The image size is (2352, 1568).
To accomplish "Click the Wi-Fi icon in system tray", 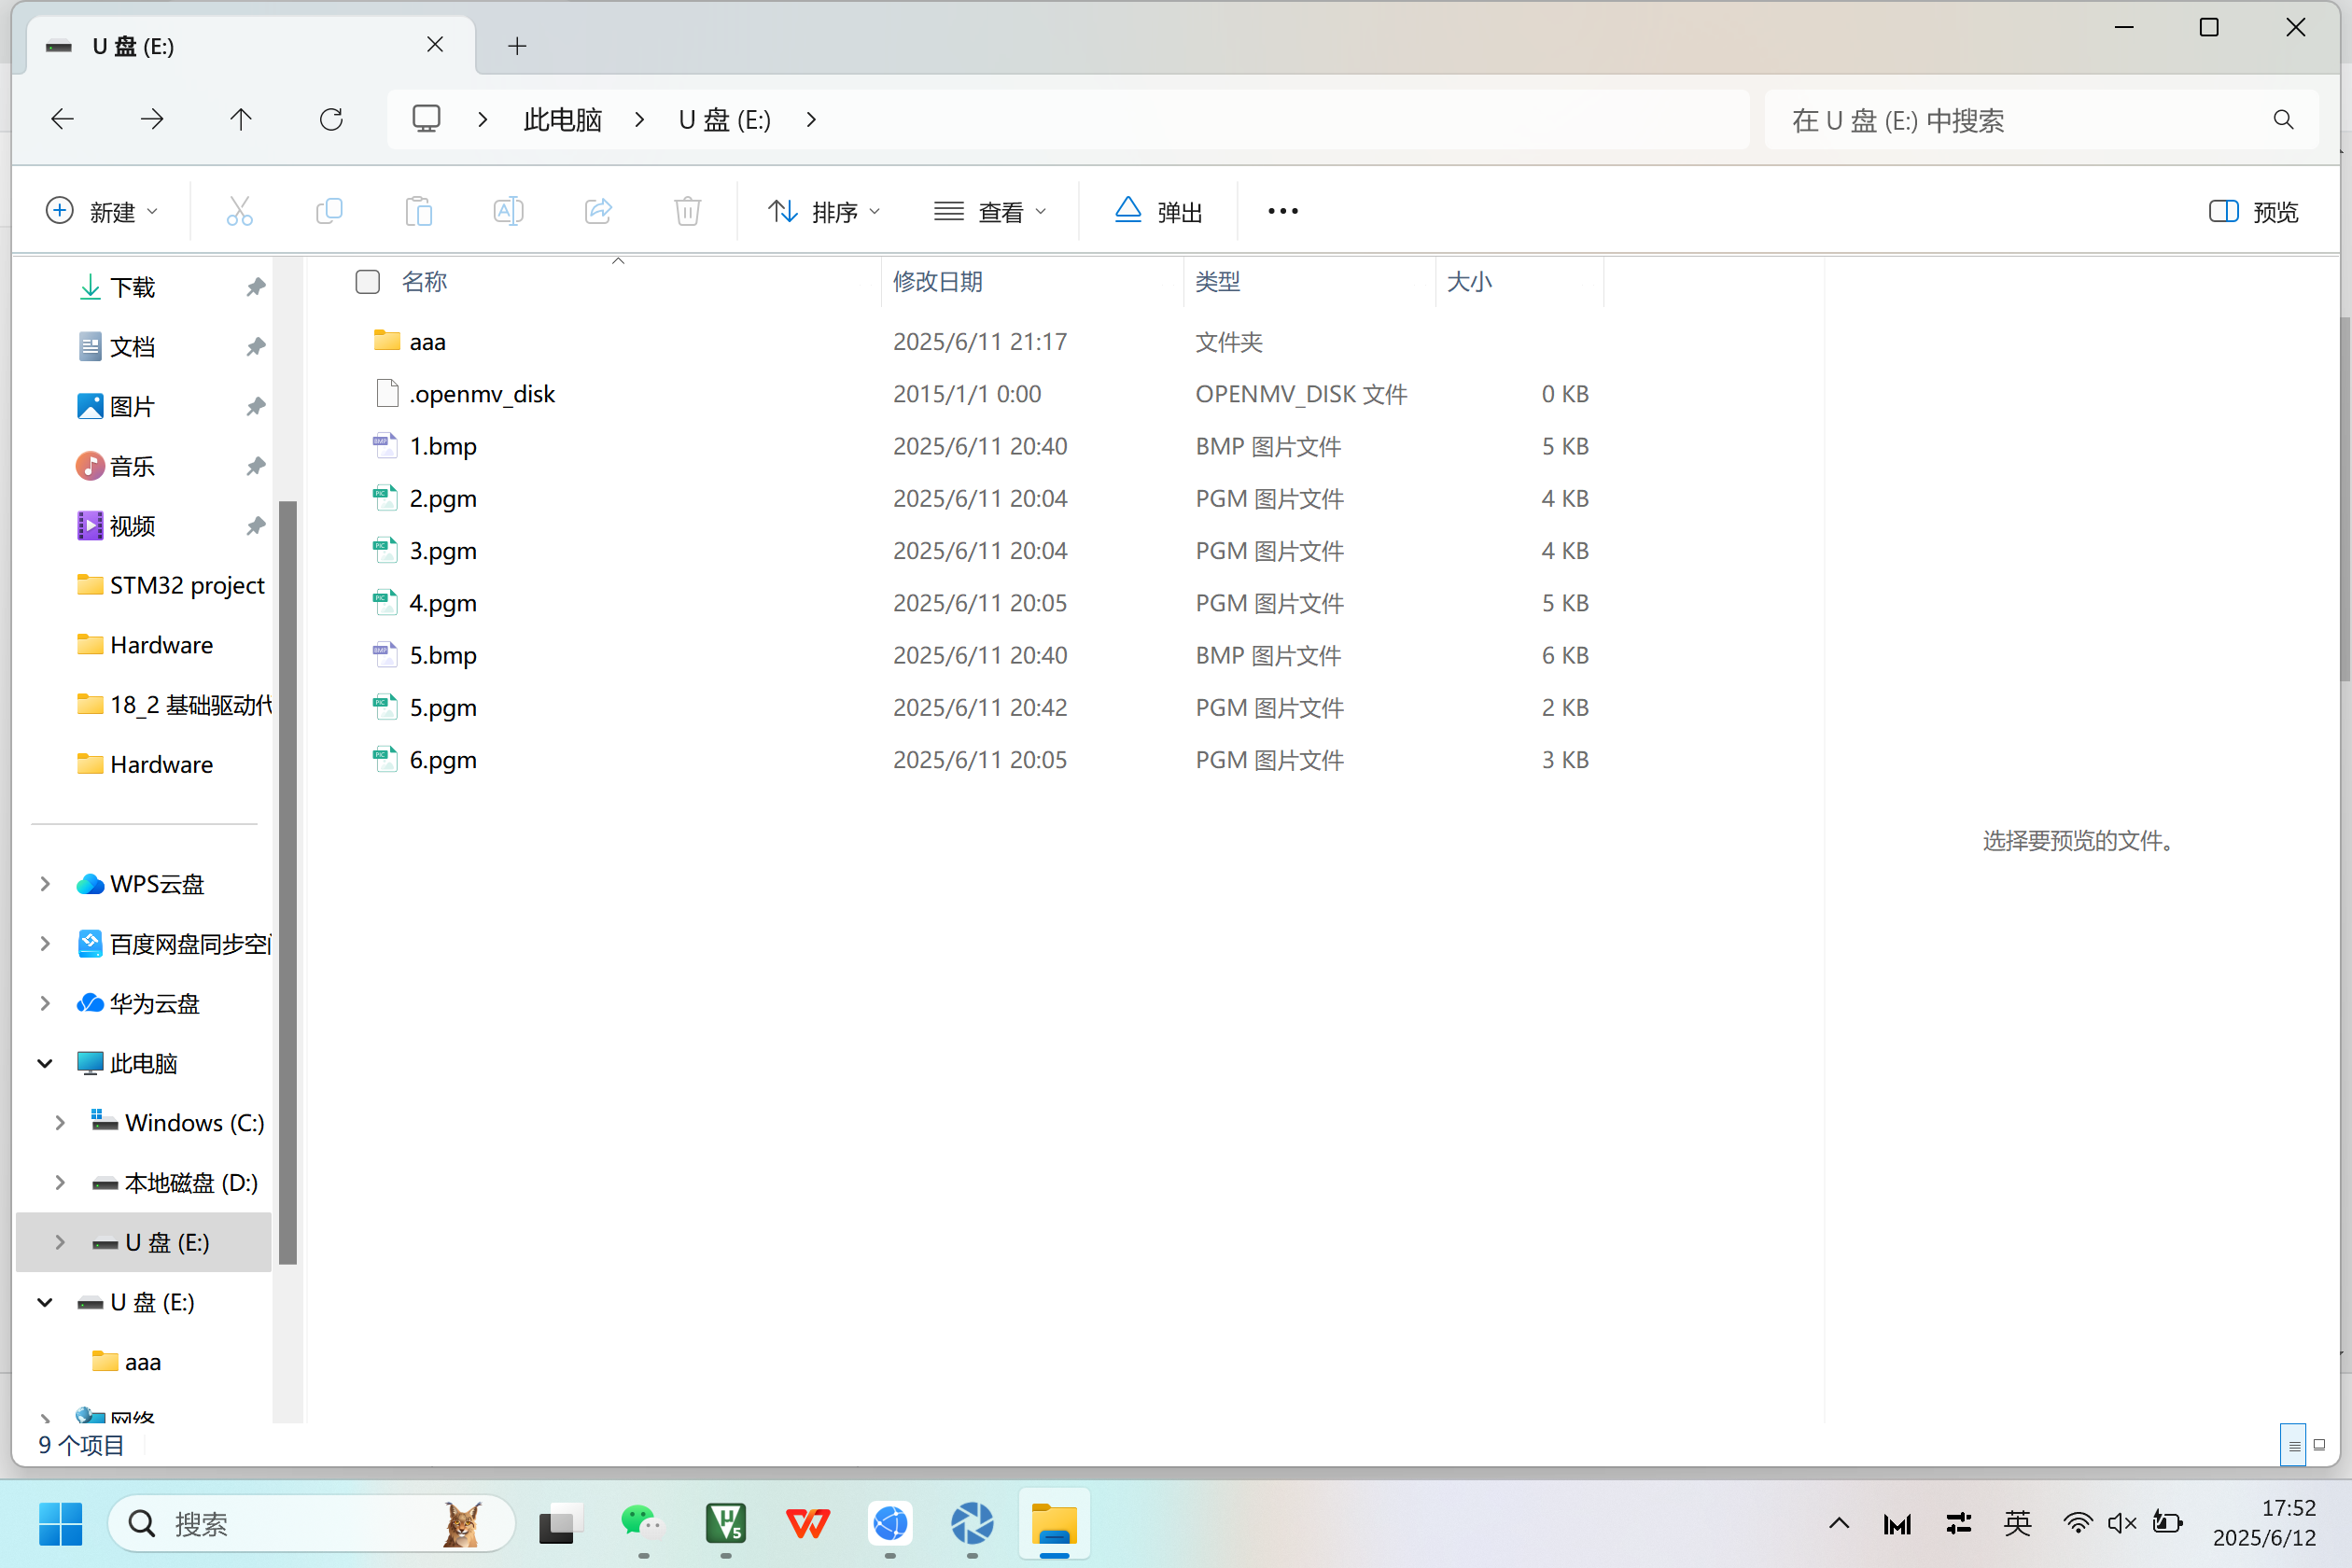I will 2077,1523.
